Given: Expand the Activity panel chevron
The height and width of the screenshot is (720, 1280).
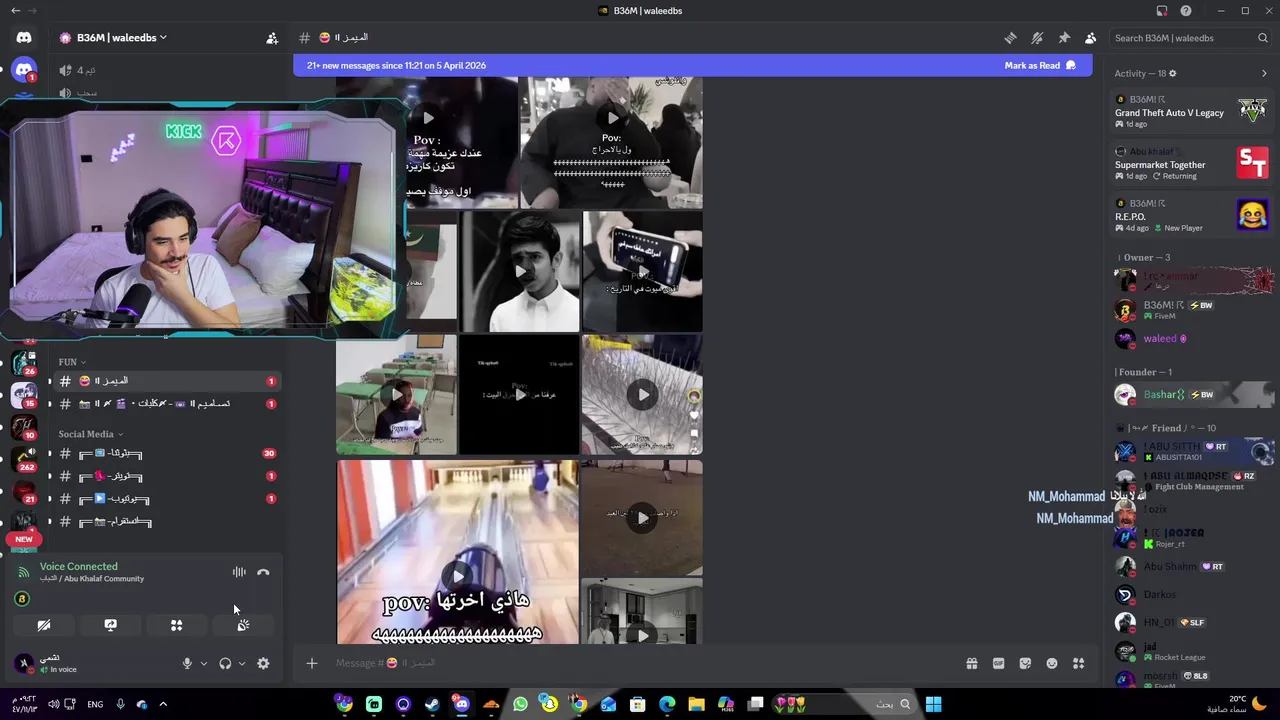Looking at the screenshot, I should tap(1264, 73).
